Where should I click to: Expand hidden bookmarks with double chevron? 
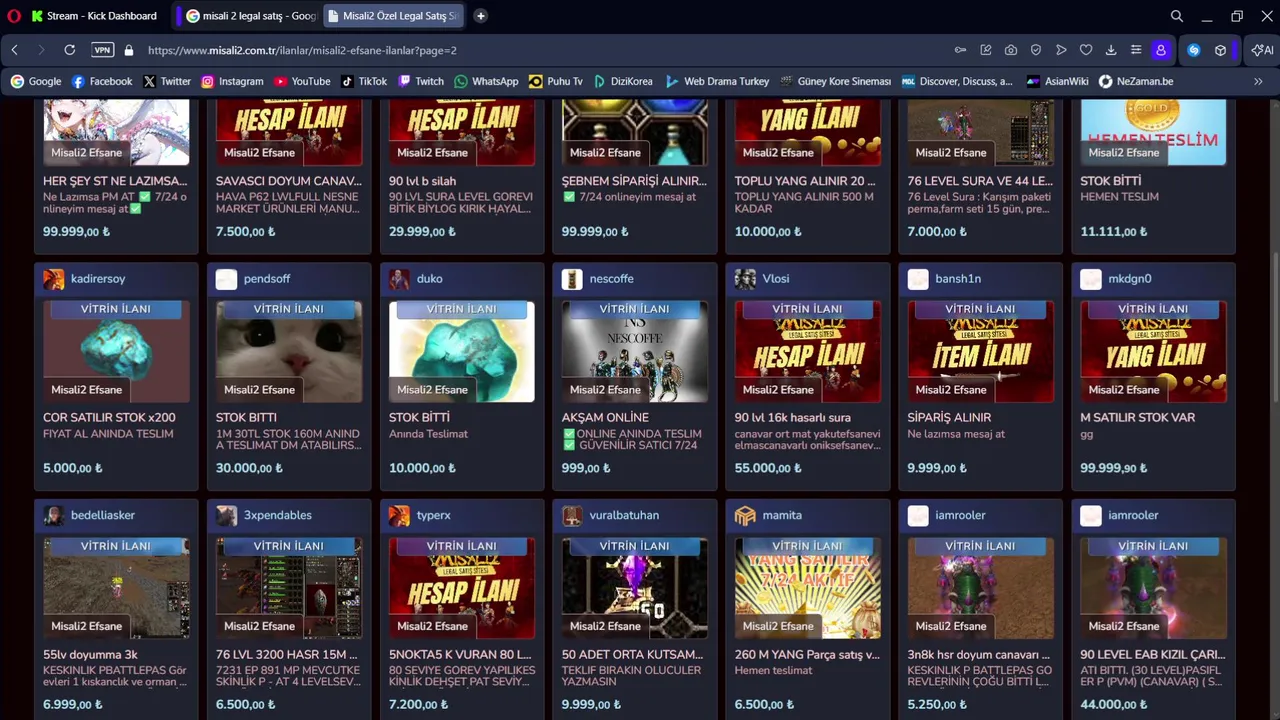(1258, 81)
